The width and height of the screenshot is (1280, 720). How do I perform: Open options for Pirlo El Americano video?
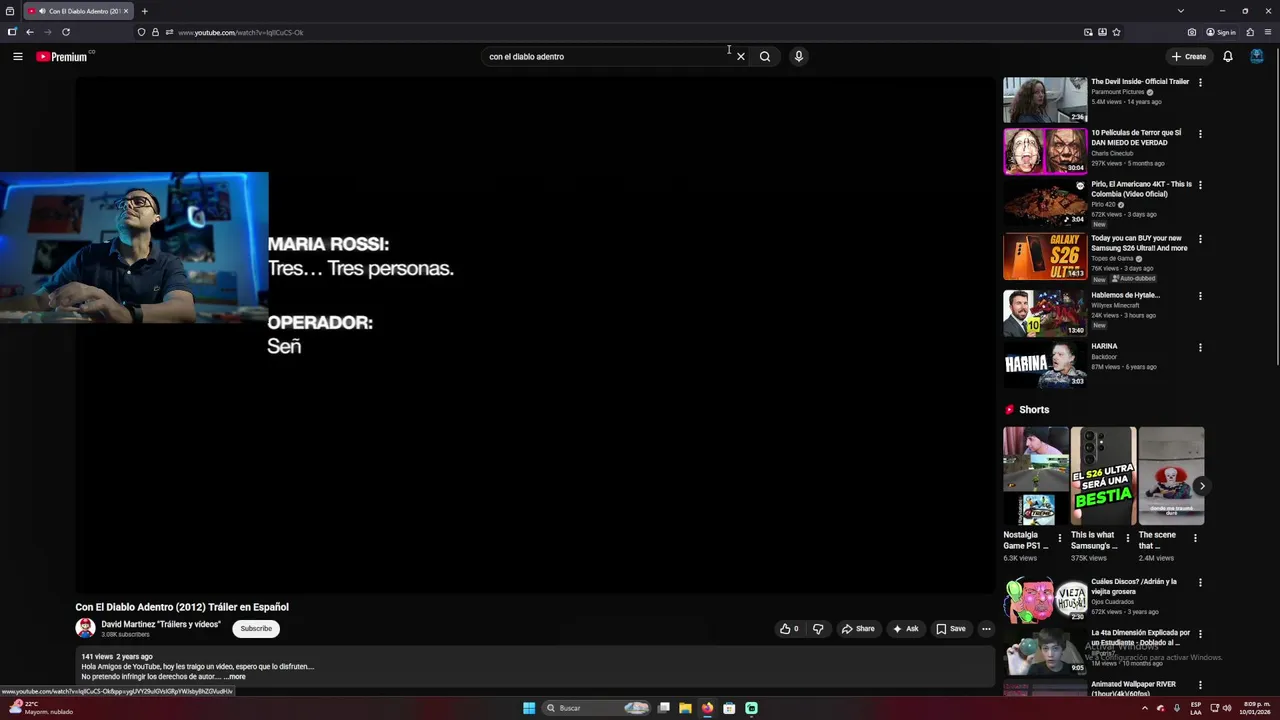tap(1200, 185)
